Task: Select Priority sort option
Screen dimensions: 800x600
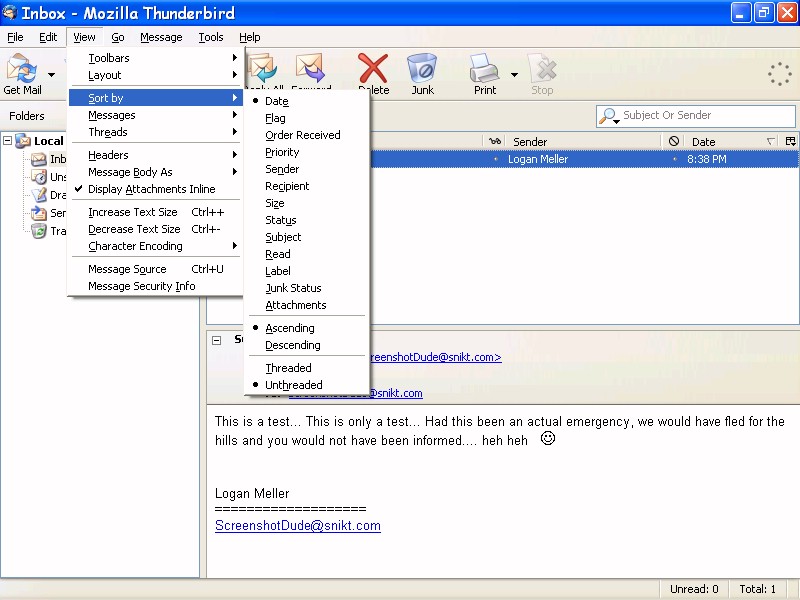Action: 307,152
